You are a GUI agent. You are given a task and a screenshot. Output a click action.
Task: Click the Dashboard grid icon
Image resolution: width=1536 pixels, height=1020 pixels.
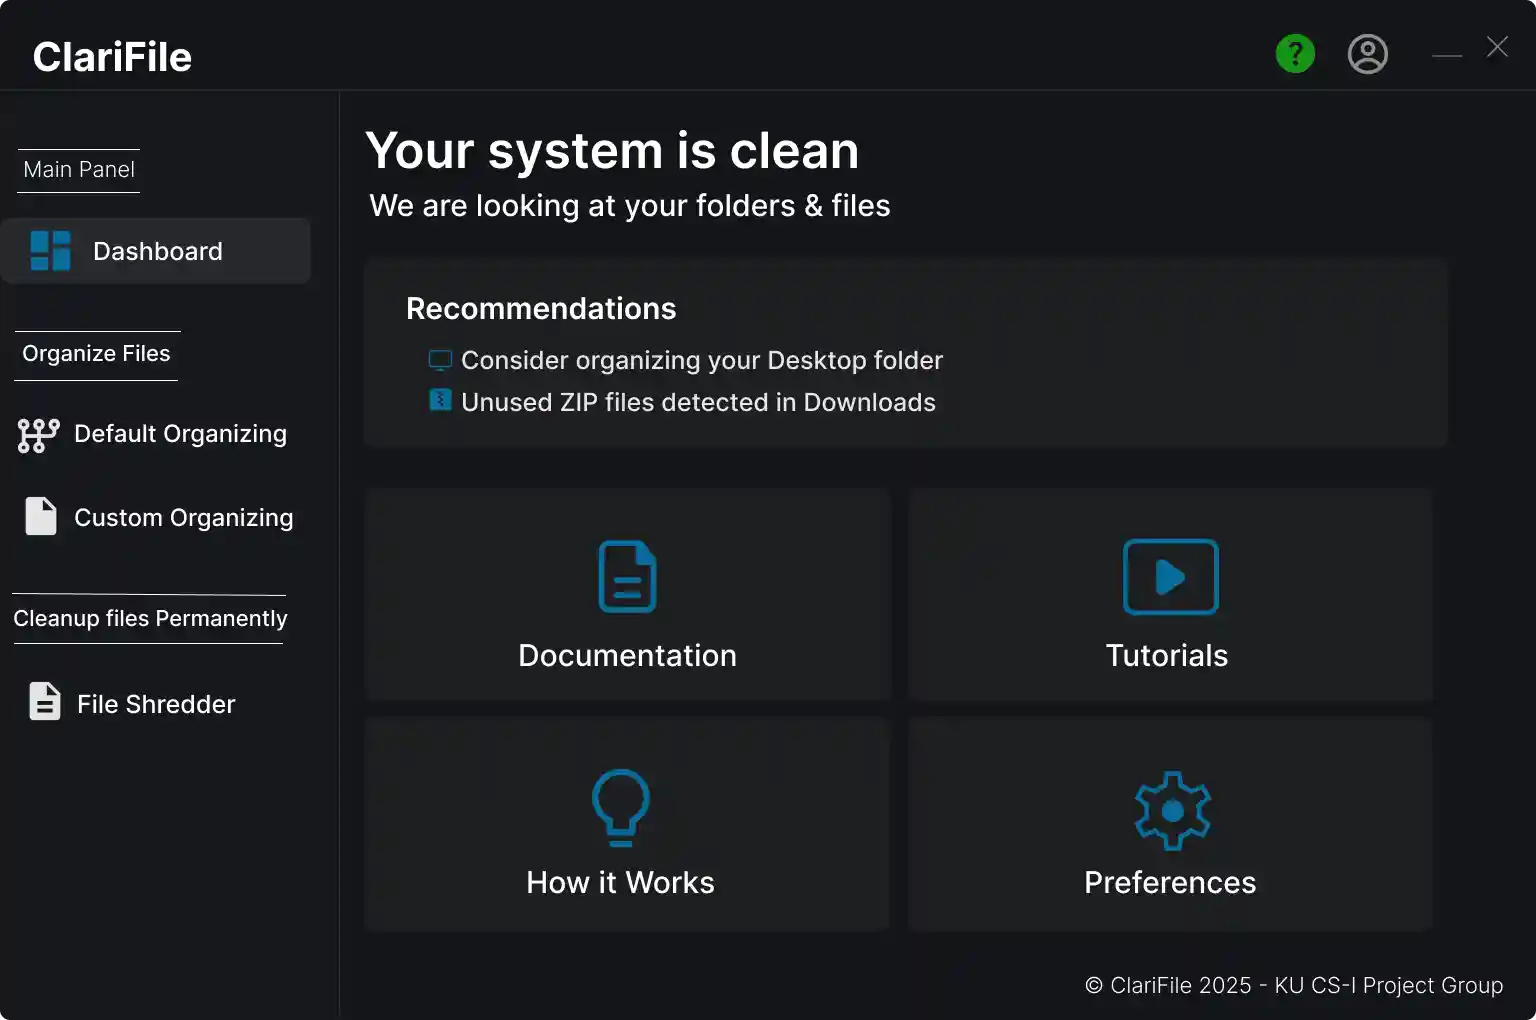pos(50,251)
